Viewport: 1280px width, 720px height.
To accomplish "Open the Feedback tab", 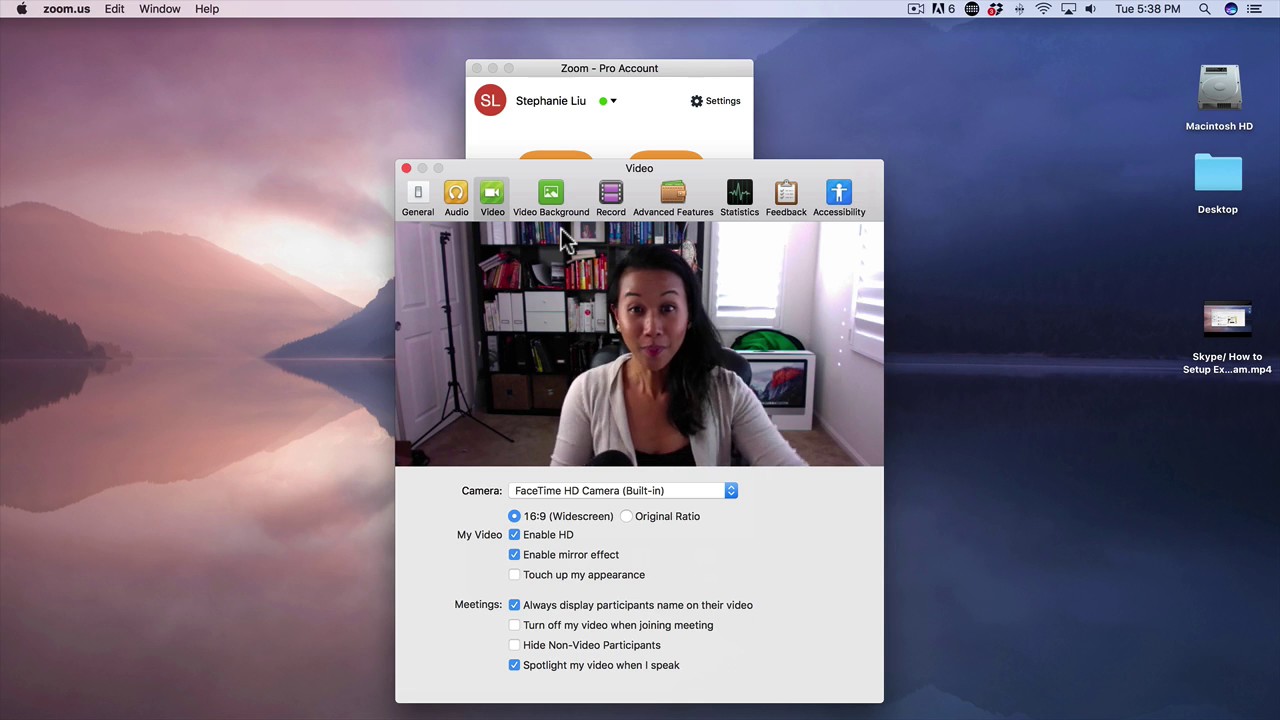I will 786,199.
